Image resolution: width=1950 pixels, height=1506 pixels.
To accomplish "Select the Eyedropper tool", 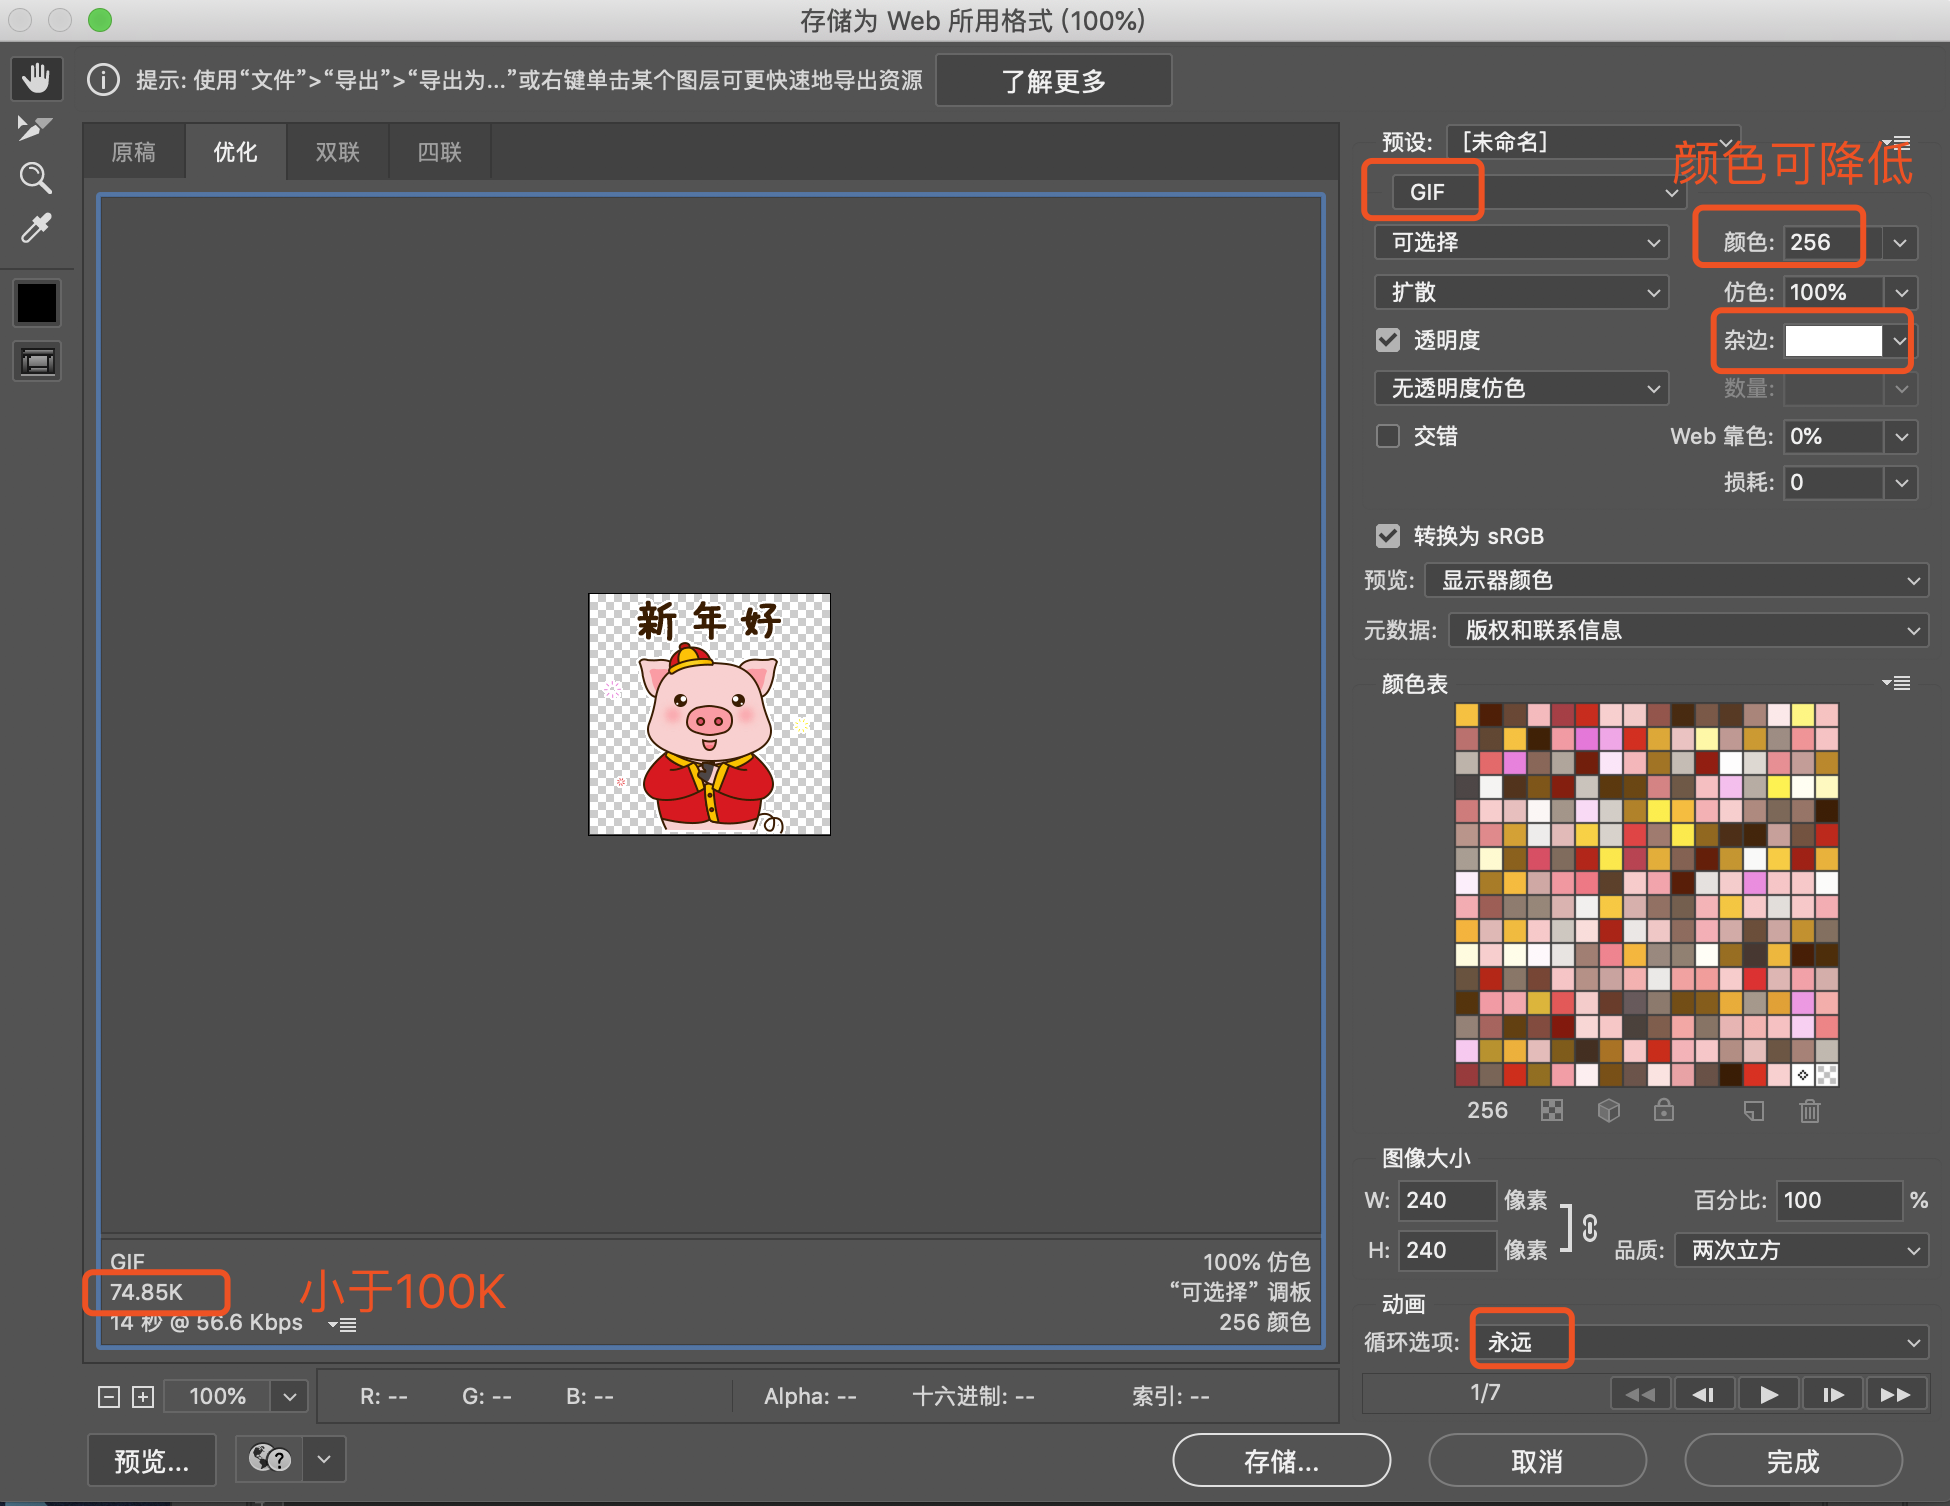I will (35, 229).
